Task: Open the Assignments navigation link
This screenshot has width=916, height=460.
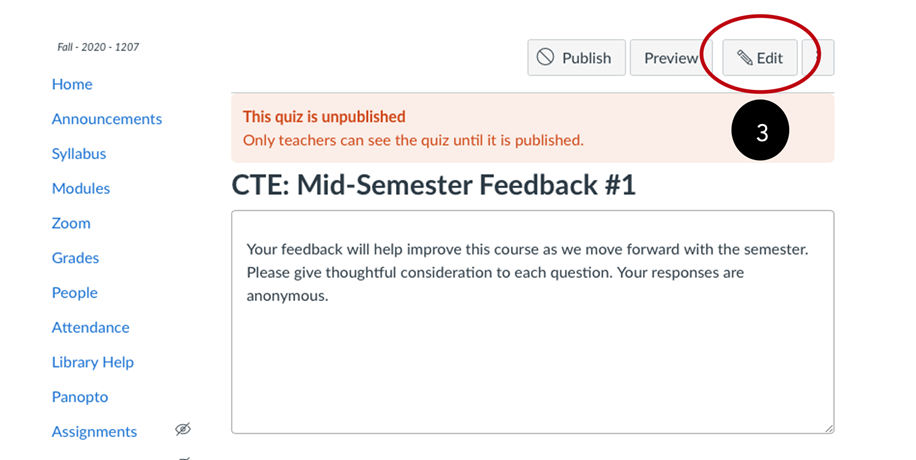Action: point(95,432)
